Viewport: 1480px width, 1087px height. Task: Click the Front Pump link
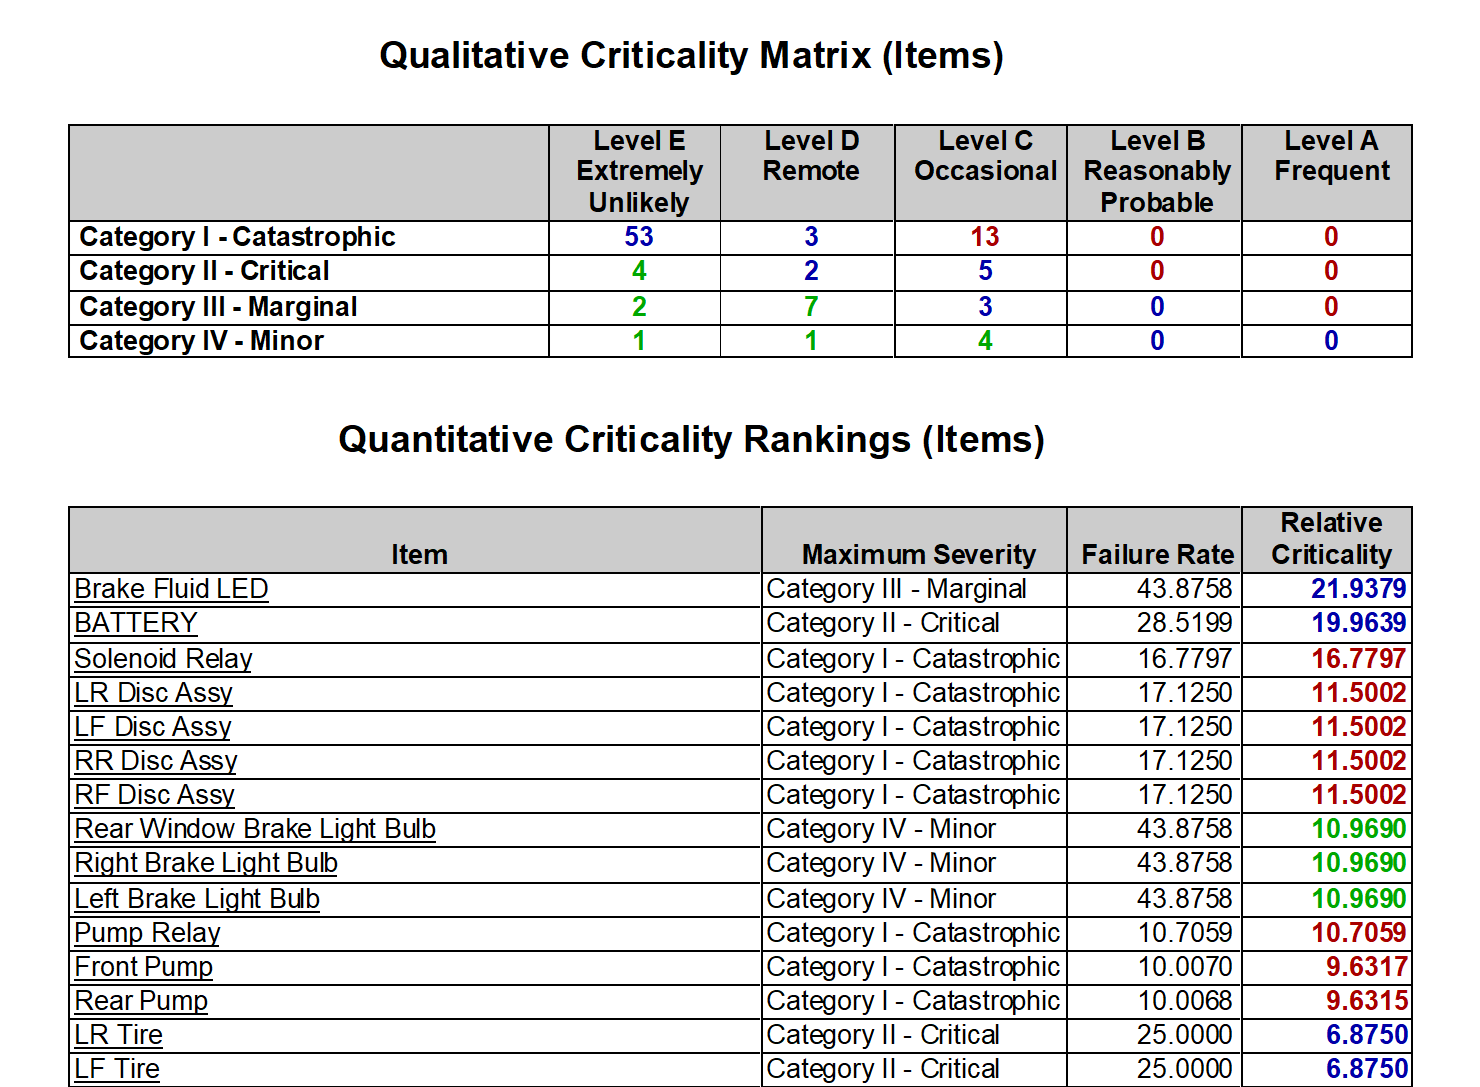tap(144, 967)
